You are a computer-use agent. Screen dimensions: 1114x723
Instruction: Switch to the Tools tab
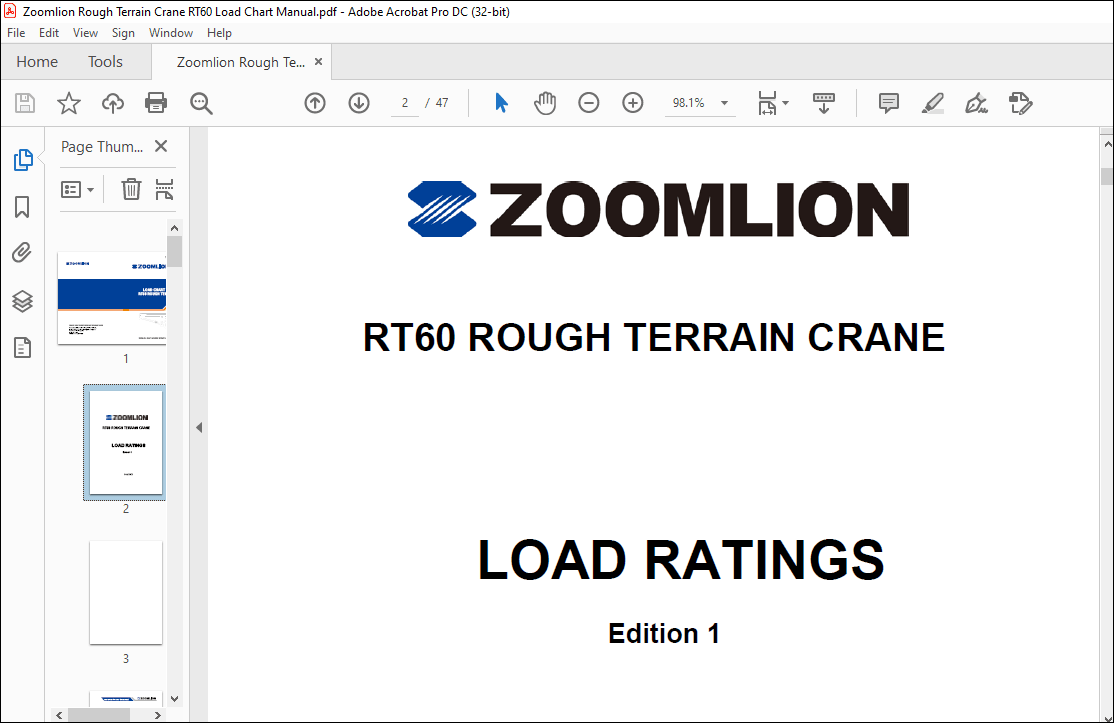pos(105,61)
